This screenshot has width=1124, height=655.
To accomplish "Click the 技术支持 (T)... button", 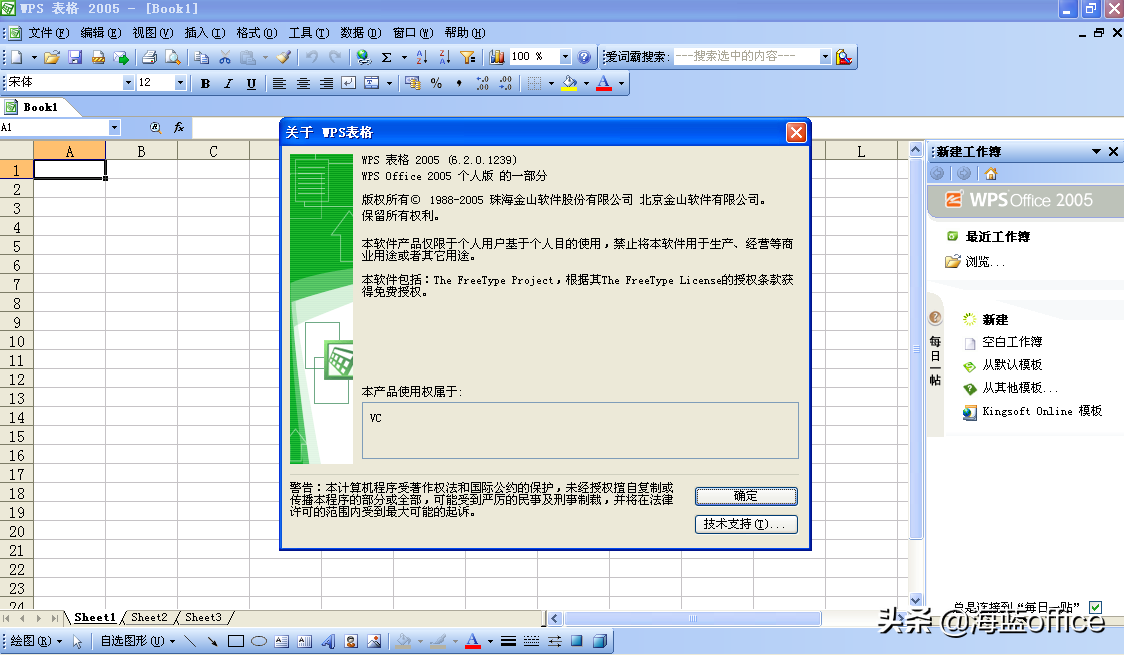I will click(746, 524).
